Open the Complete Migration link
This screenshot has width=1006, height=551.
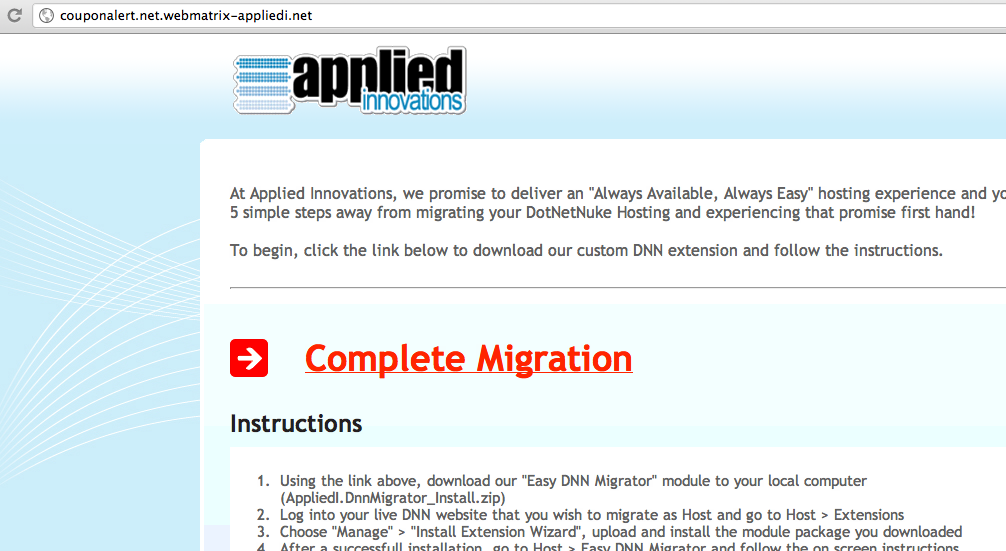coord(468,358)
